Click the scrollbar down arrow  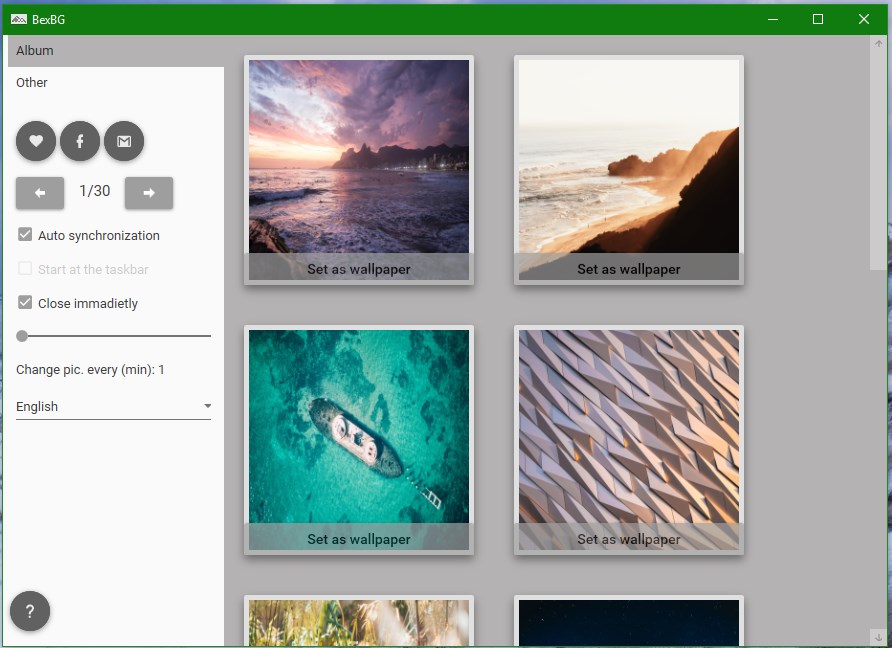tap(878, 637)
